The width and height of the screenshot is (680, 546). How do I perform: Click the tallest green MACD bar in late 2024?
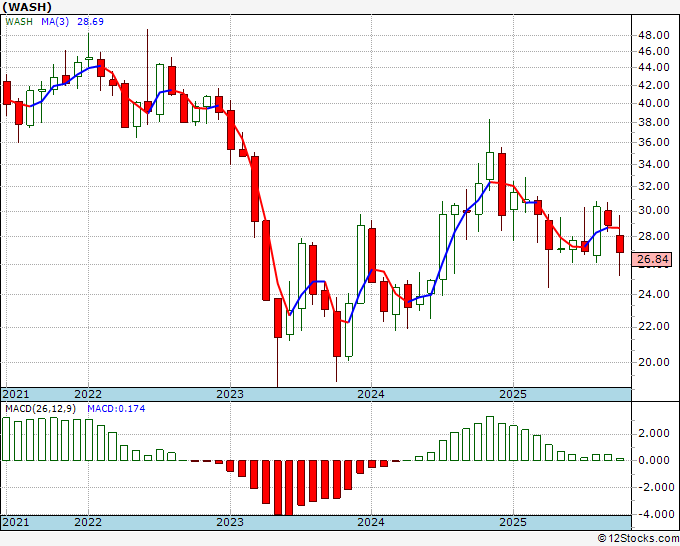click(490, 438)
